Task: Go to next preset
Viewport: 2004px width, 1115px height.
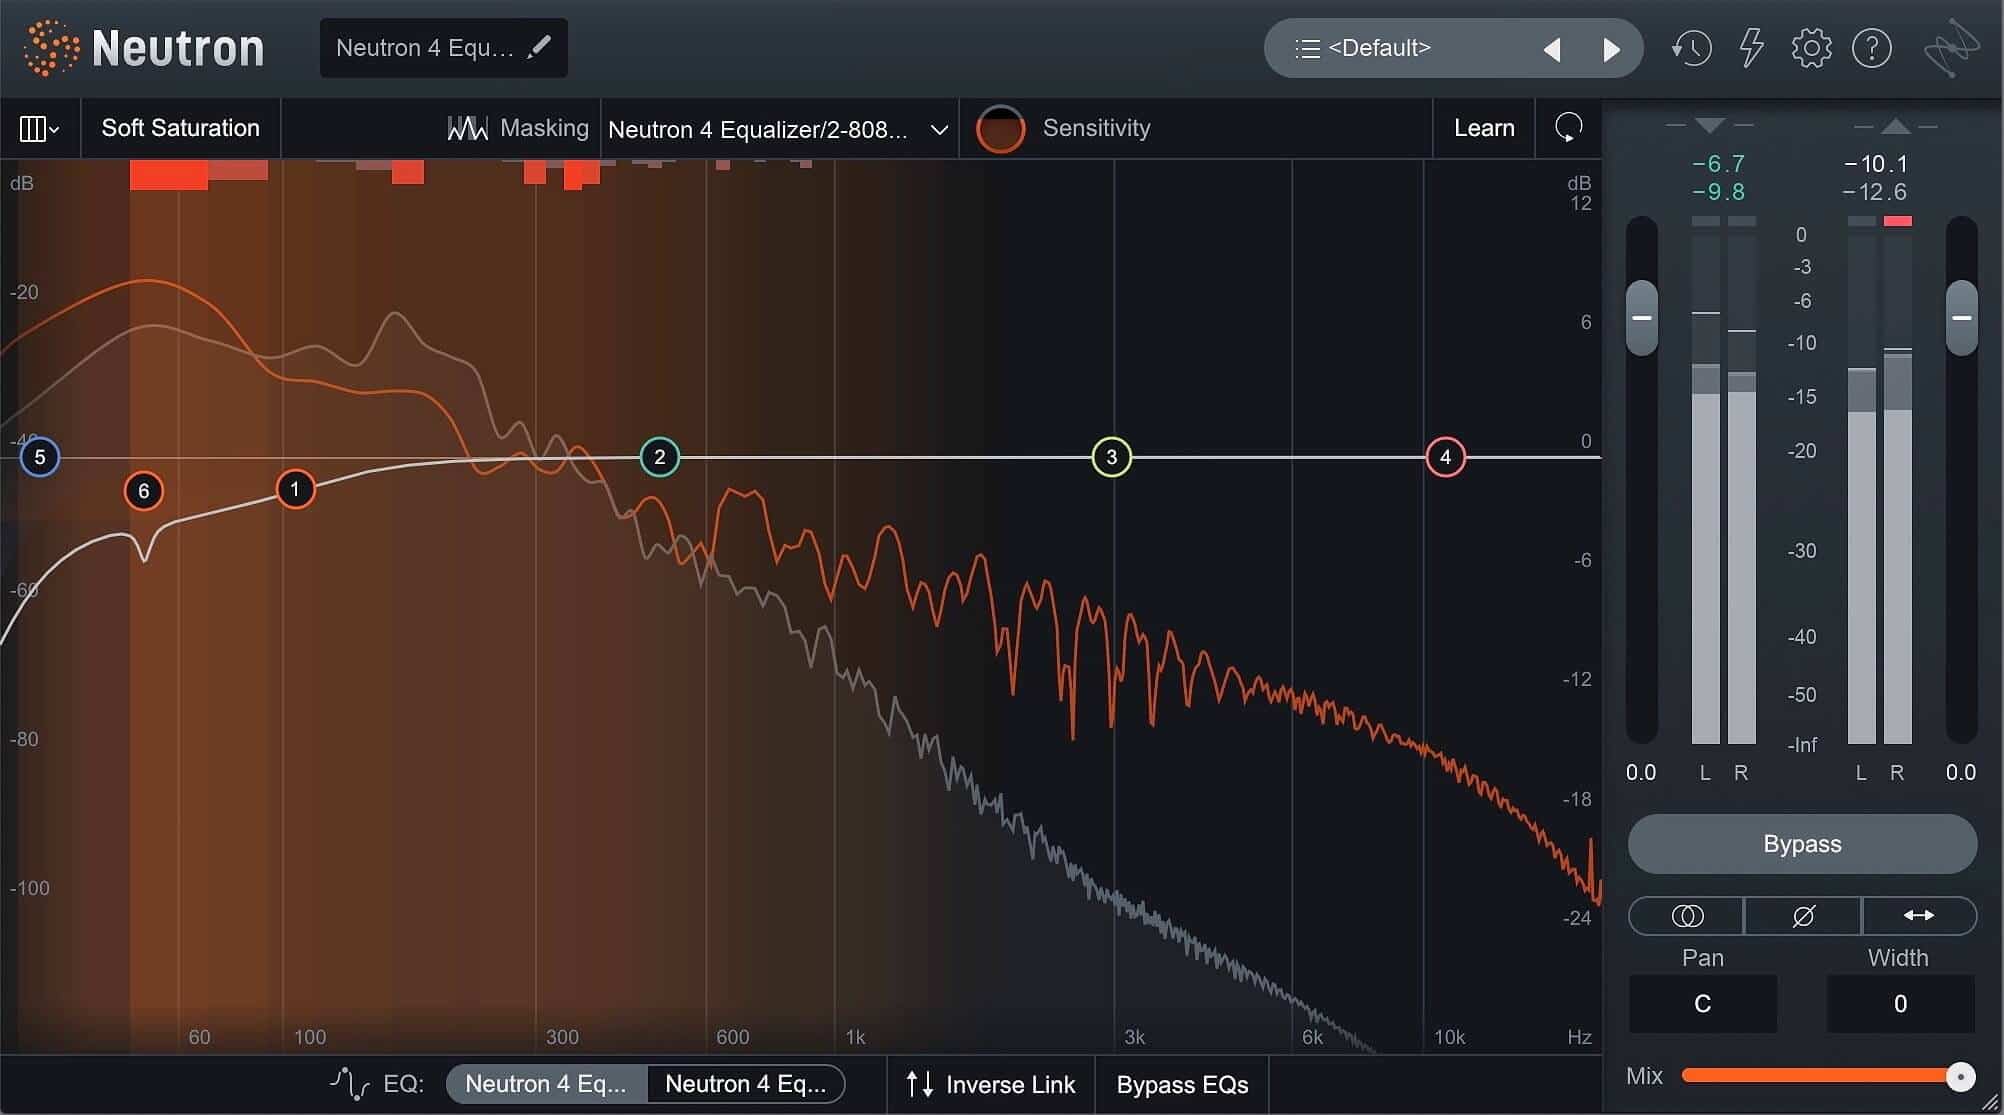Action: (1611, 49)
